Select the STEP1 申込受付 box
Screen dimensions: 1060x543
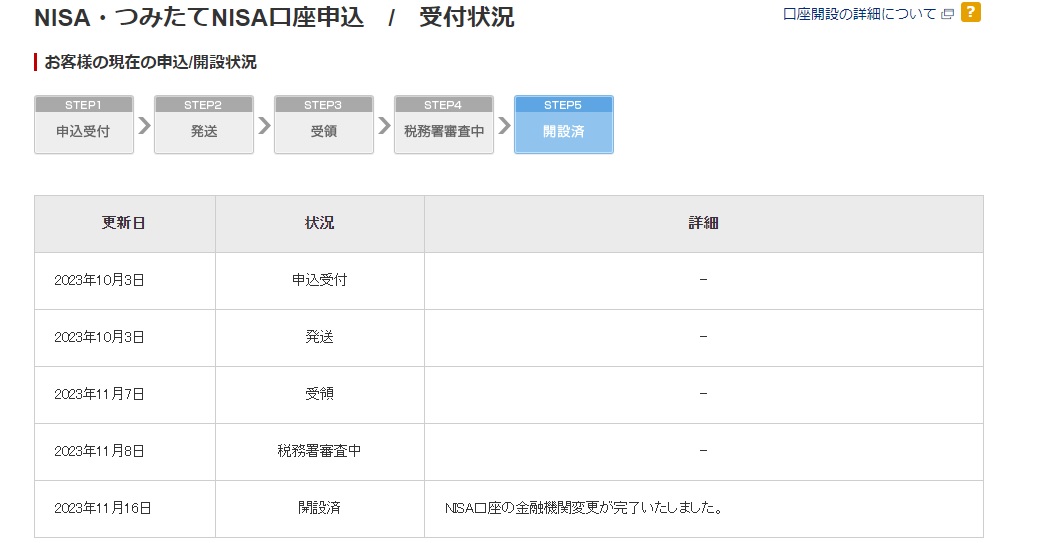(84, 124)
